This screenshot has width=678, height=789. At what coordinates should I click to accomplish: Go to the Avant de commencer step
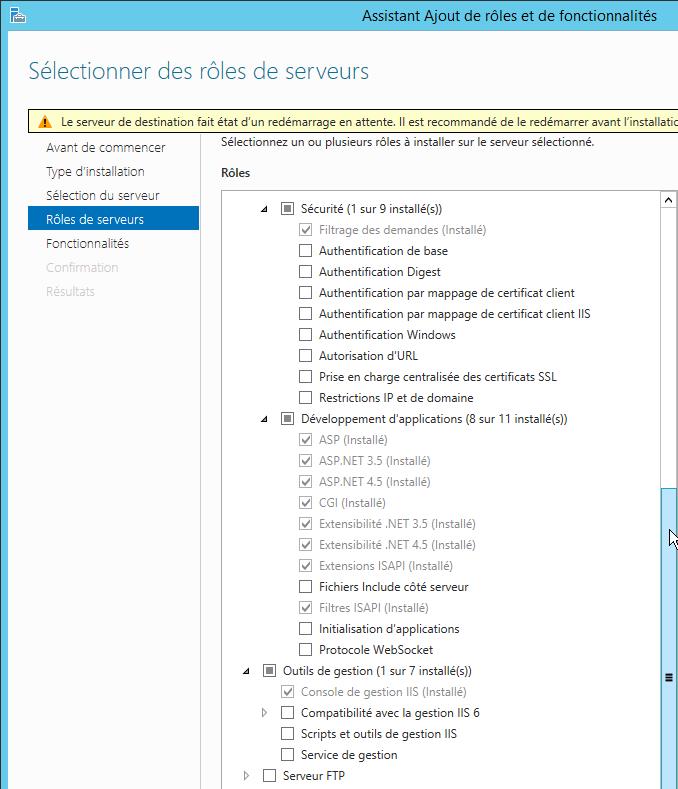[106, 147]
